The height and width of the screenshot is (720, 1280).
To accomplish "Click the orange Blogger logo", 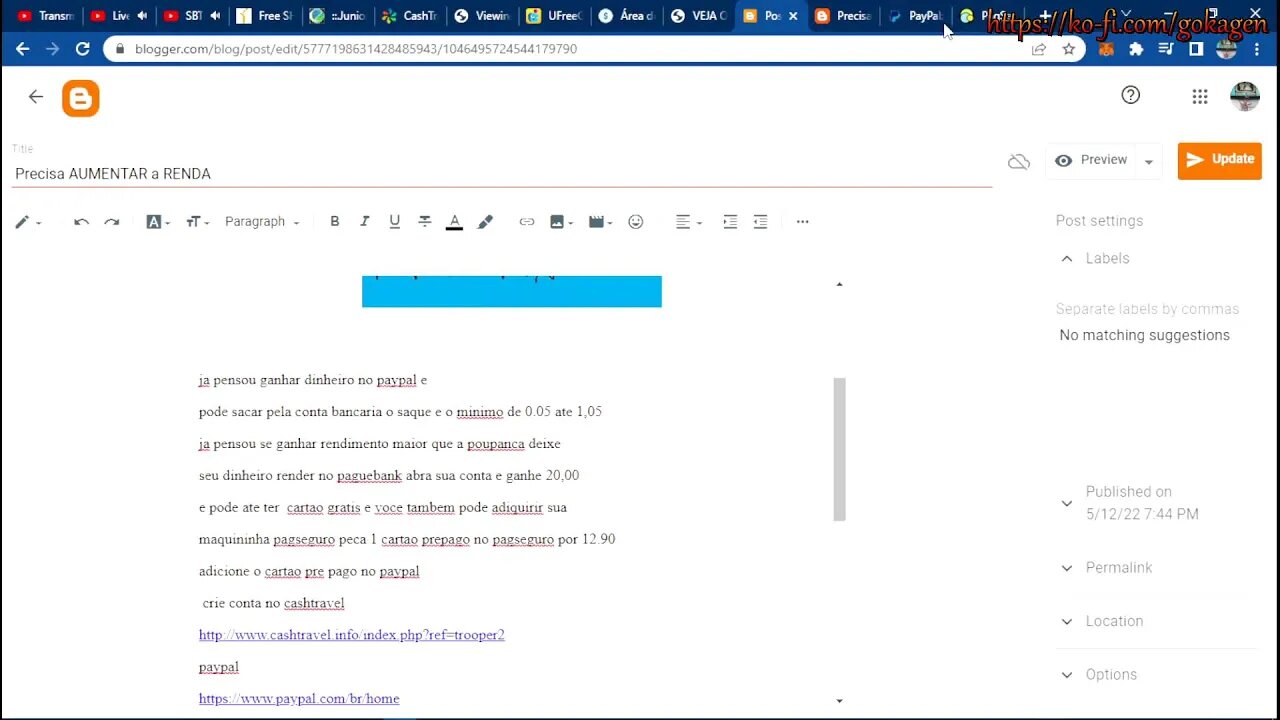I will [81, 98].
